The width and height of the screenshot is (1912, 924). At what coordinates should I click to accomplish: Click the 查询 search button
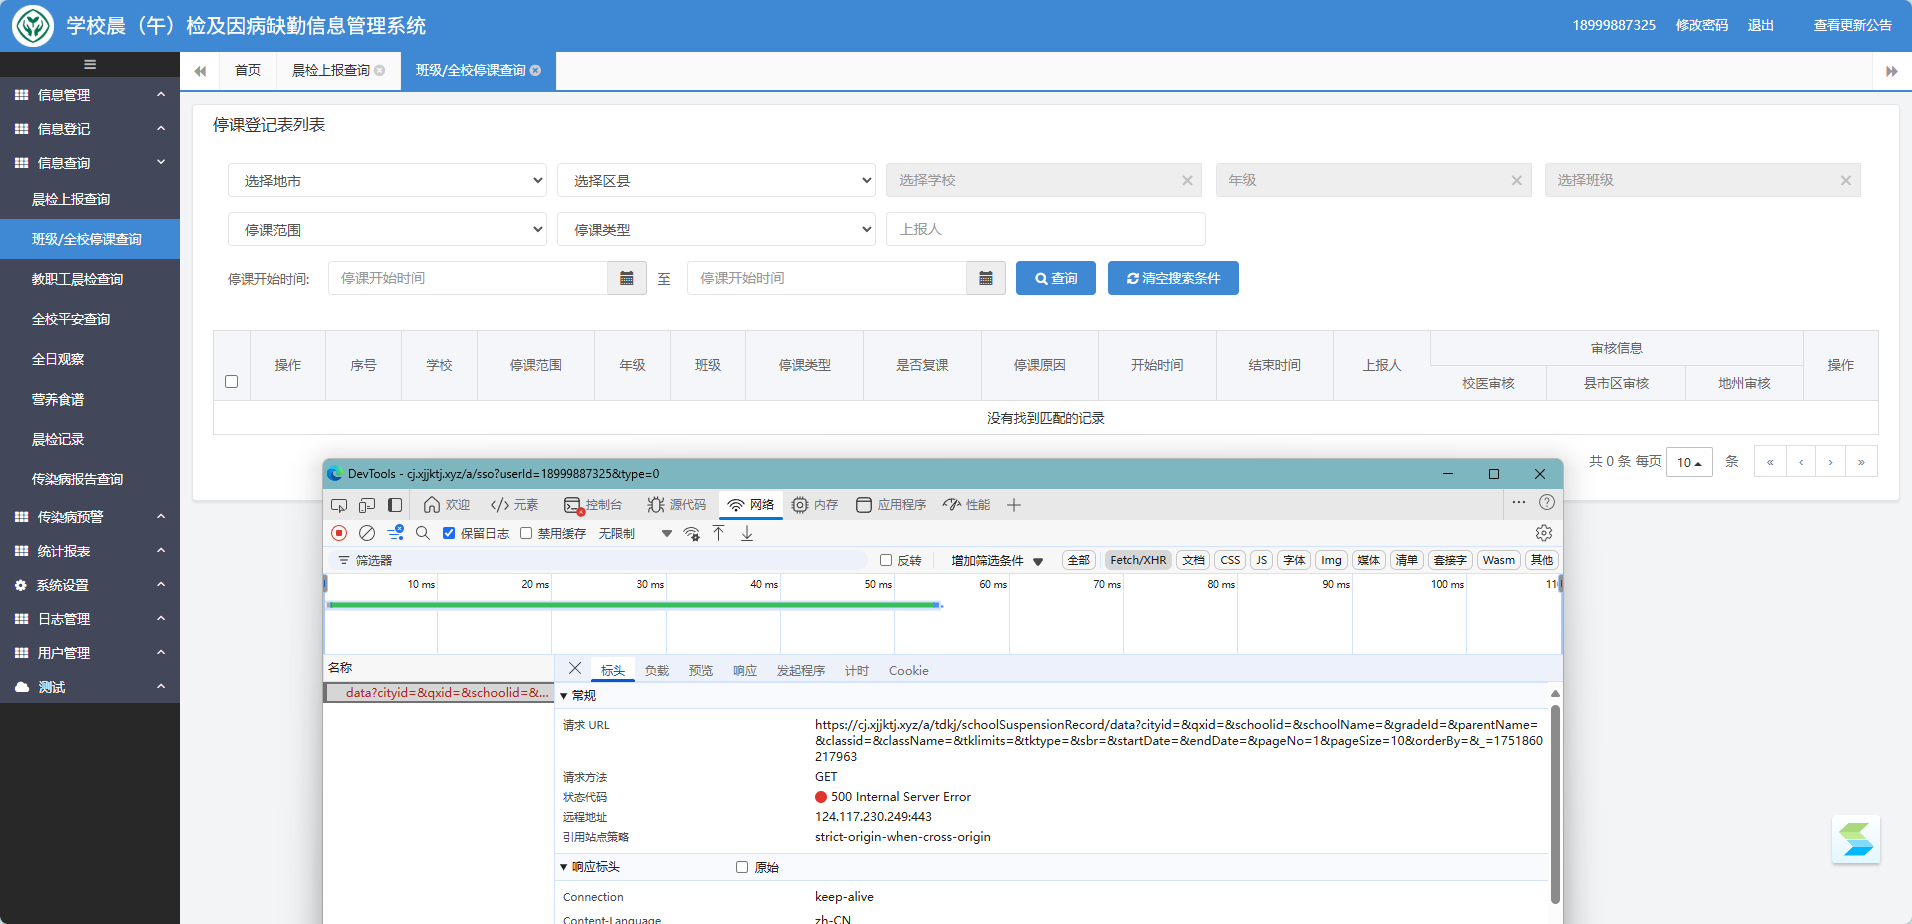[1055, 278]
